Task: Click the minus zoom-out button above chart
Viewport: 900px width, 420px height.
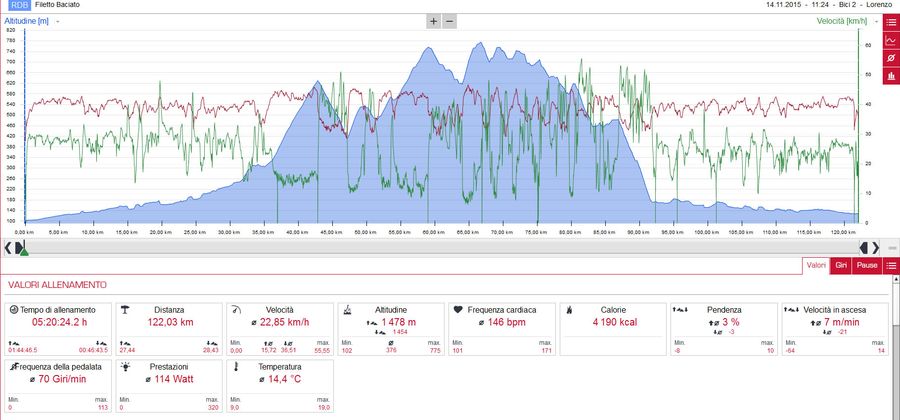Action: 449,21
